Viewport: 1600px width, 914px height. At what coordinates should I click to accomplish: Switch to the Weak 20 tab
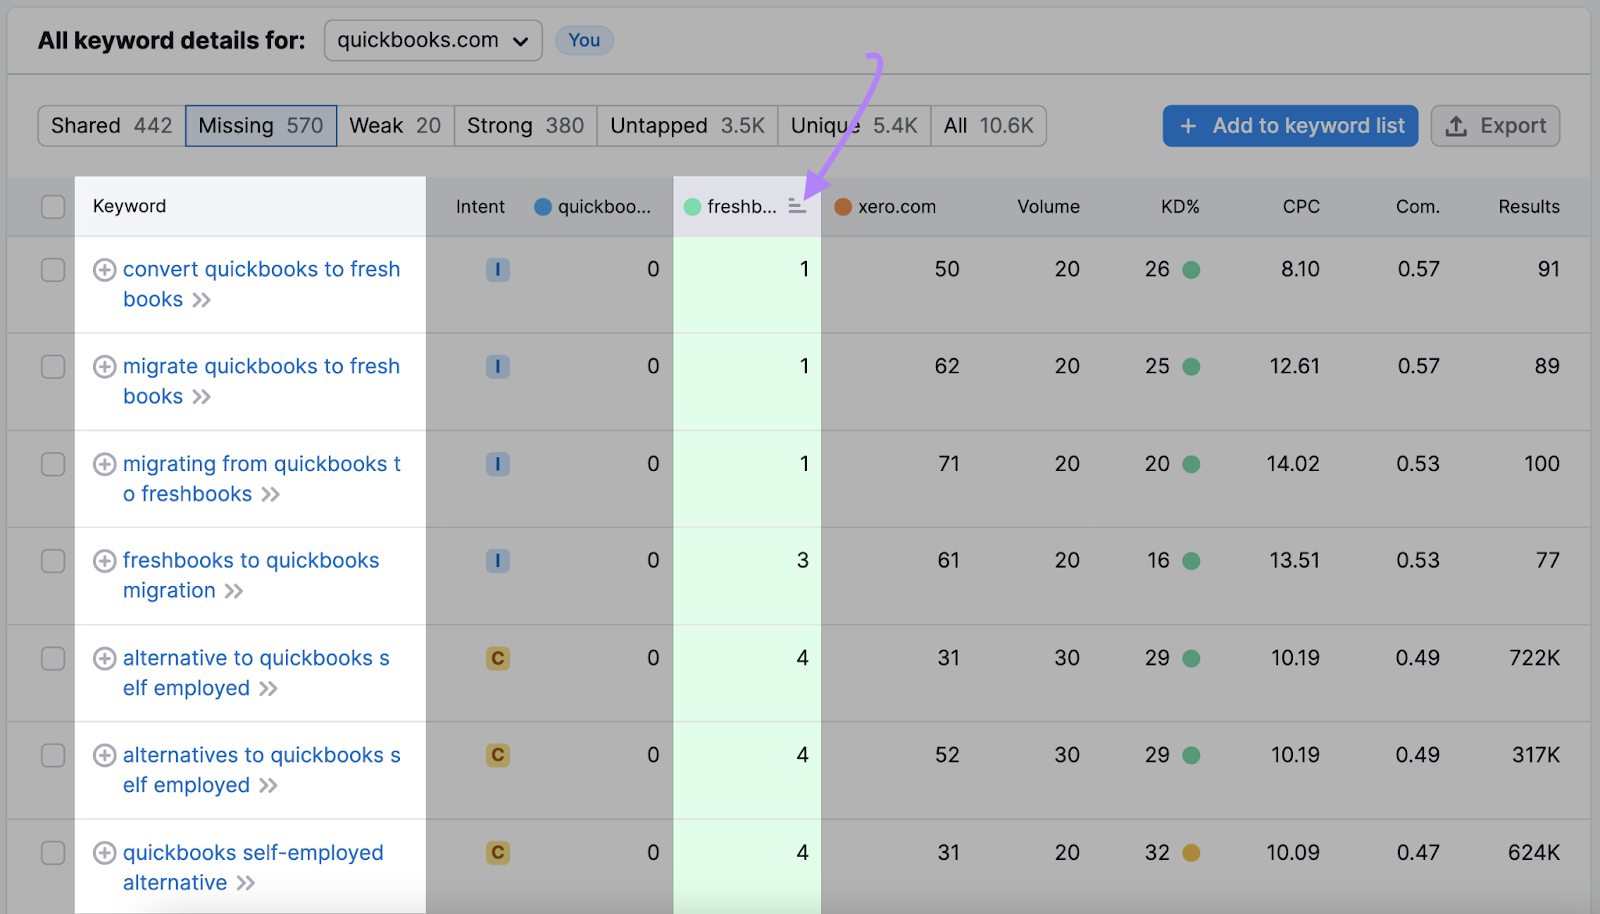(x=395, y=126)
